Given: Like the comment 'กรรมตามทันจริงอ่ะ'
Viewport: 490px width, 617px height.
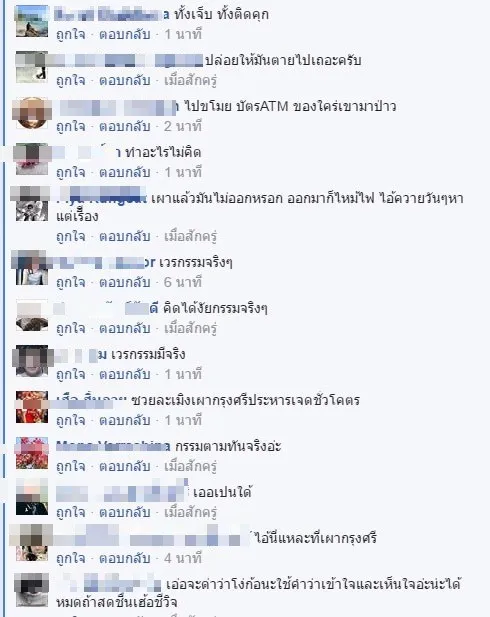Looking at the screenshot, I should pyautogui.click(x=70, y=467).
